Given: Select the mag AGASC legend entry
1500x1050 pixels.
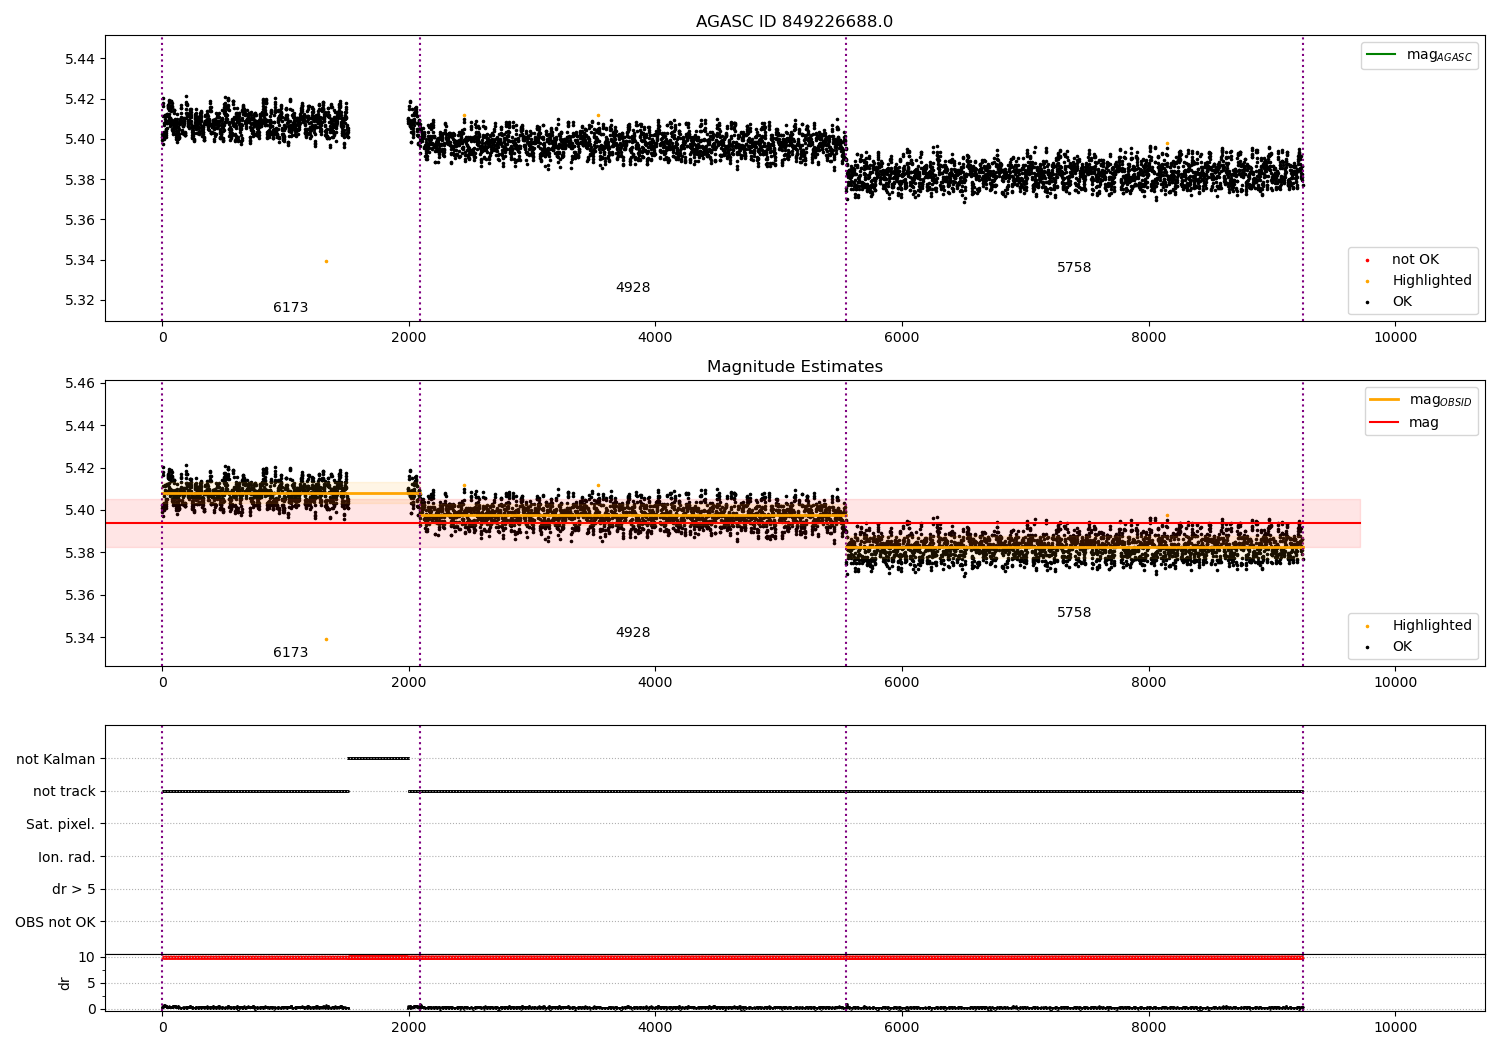Looking at the screenshot, I should 1420,55.
